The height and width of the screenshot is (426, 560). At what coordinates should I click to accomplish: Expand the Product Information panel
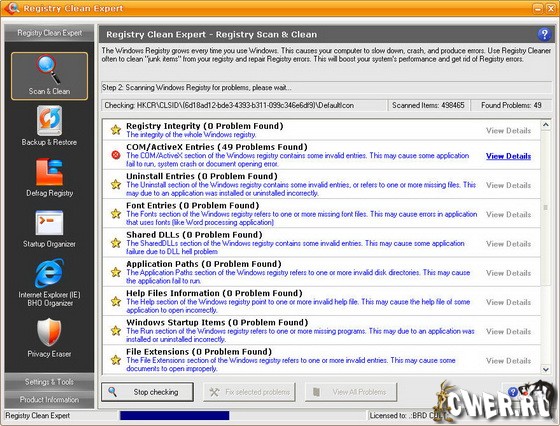pyautogui.click(x=49, y=400)
